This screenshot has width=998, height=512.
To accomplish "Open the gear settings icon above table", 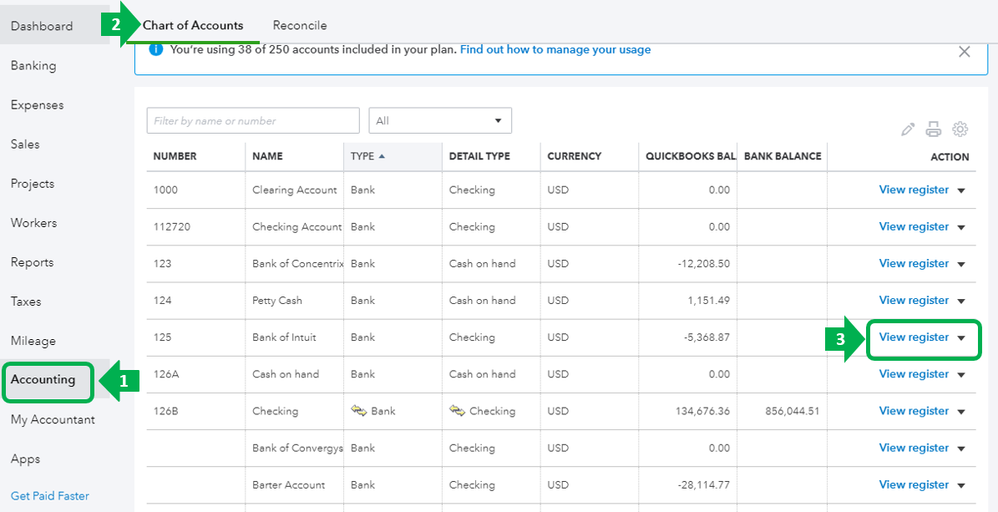I will click(960, 129).
